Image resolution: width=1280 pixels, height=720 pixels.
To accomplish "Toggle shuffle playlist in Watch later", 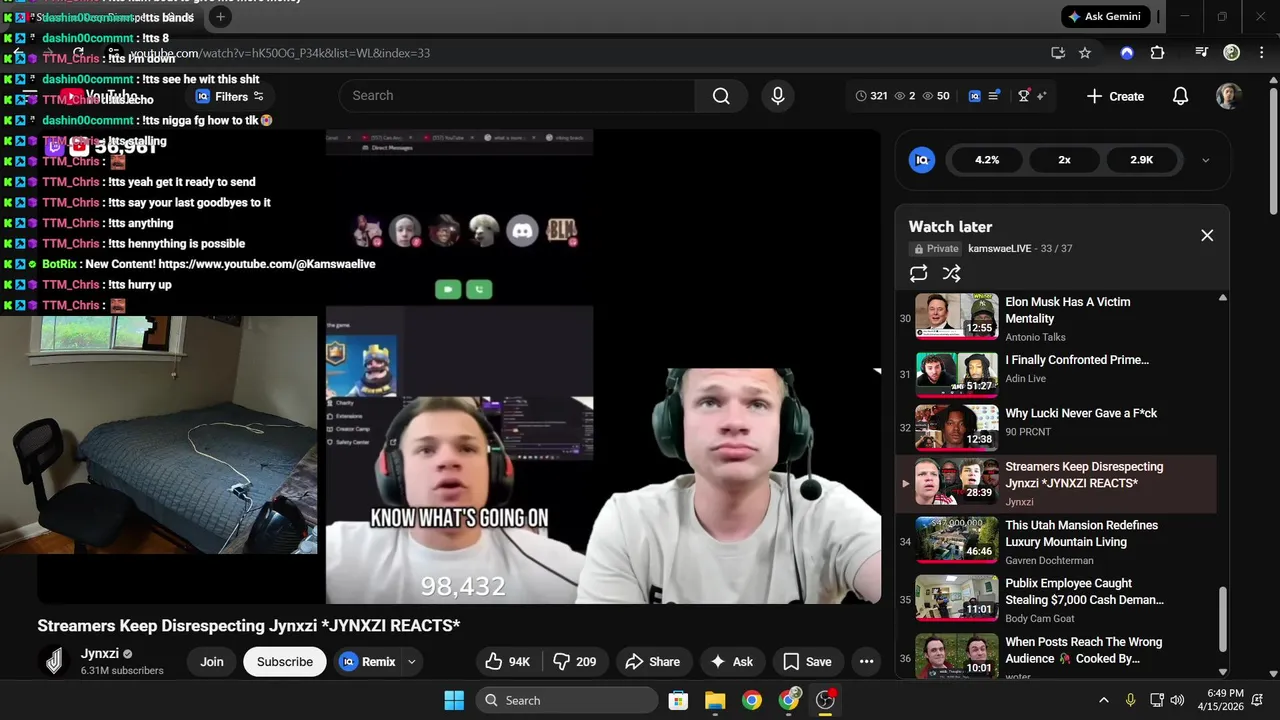I will click(x=951, y=273).
